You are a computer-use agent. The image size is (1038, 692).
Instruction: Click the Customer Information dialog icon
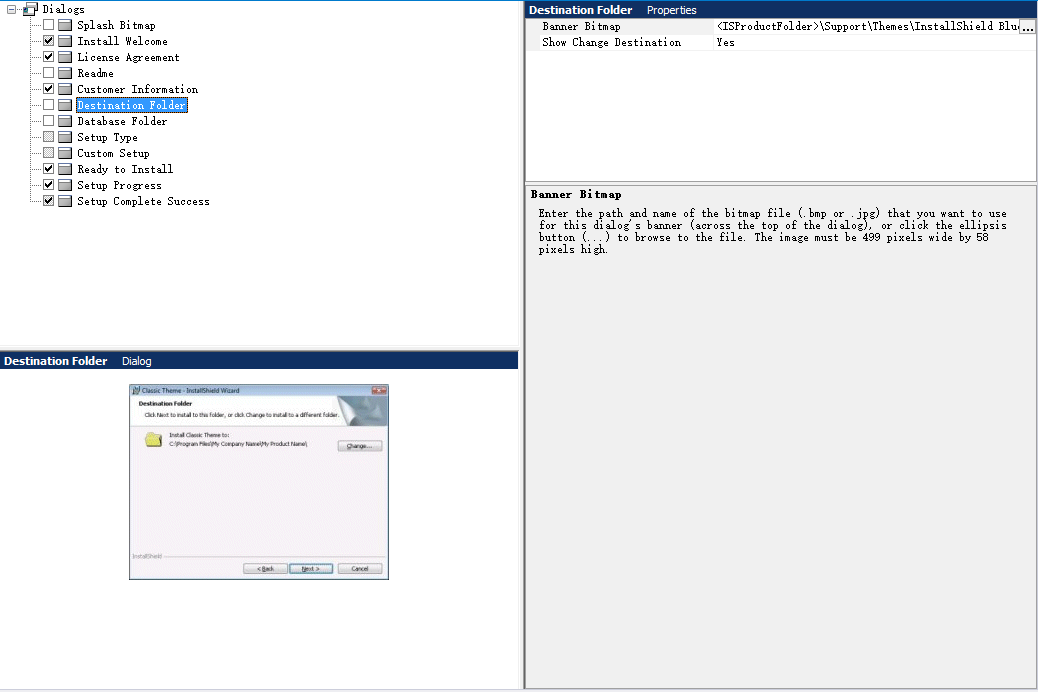pos(64,89)
